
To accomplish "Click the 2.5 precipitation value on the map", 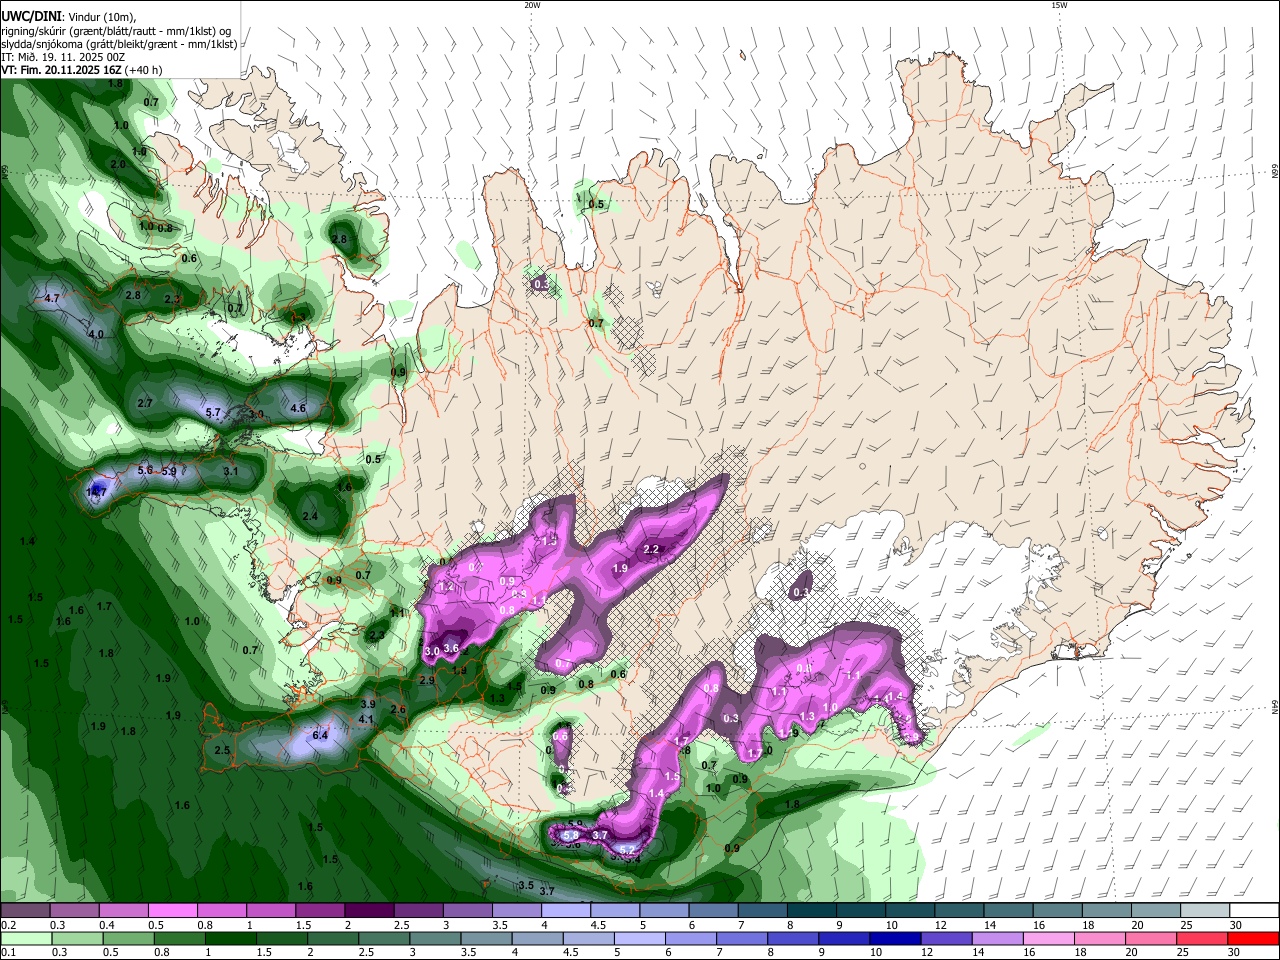I will pyautogui.click(x=222, y=750).
